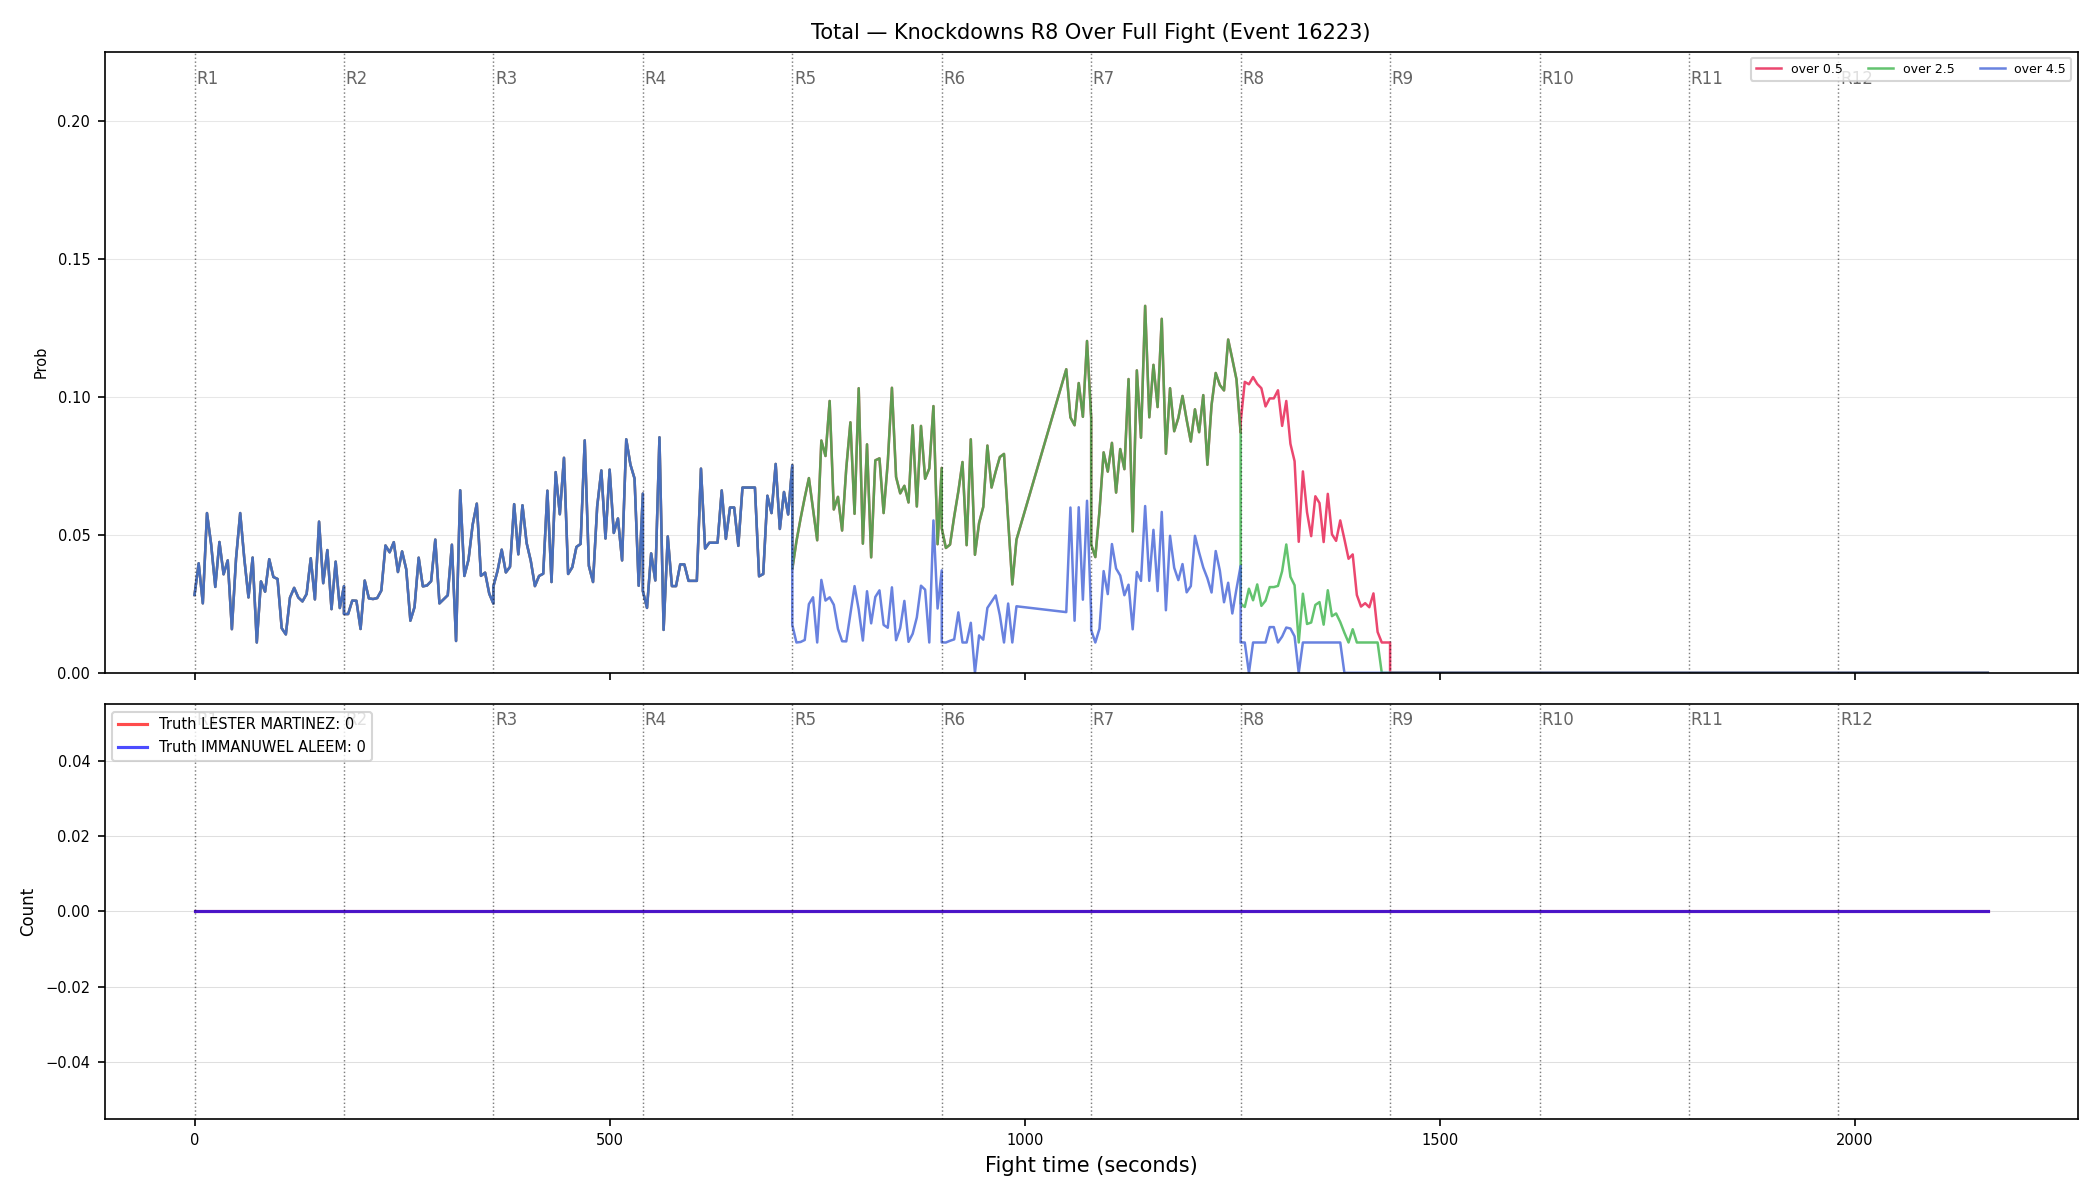Screen dimensions: 2100x1200
Task: Click the 0.10 tick on Prob axis
Action: tap(74, 398)
